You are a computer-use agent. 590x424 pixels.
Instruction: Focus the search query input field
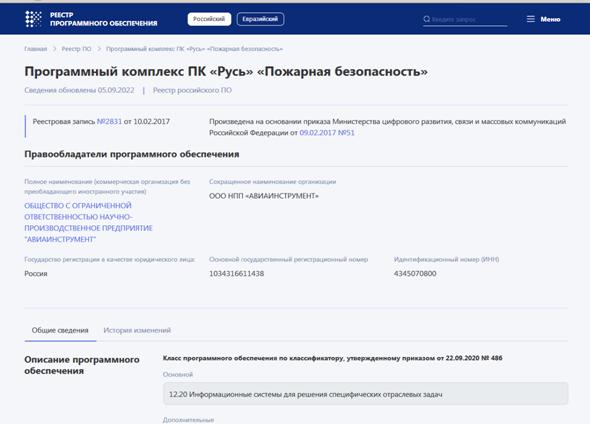pyautogui.click(x=469, y=19)
